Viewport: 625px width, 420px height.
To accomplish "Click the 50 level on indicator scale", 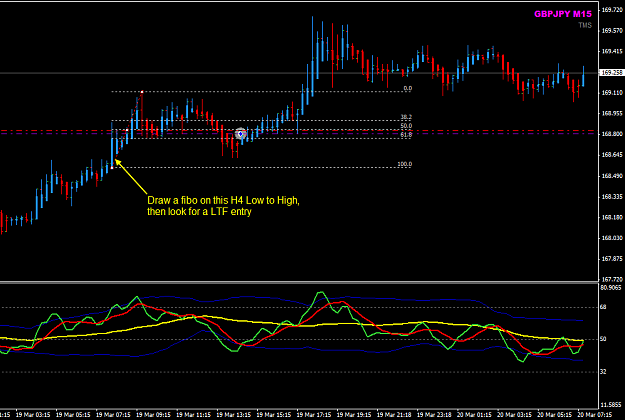I will click(x=603, y=339).
